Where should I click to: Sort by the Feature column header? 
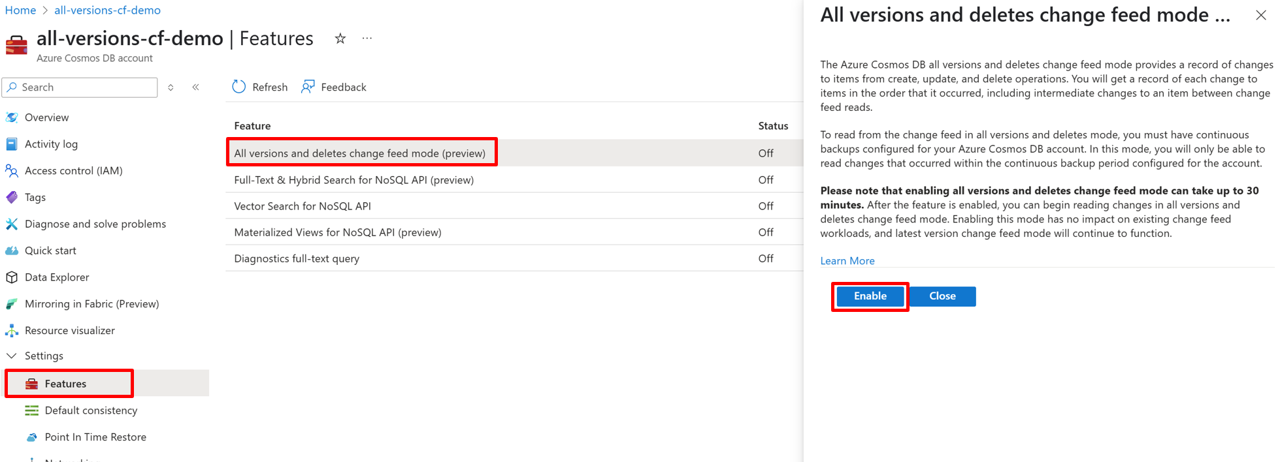point(252,126)
